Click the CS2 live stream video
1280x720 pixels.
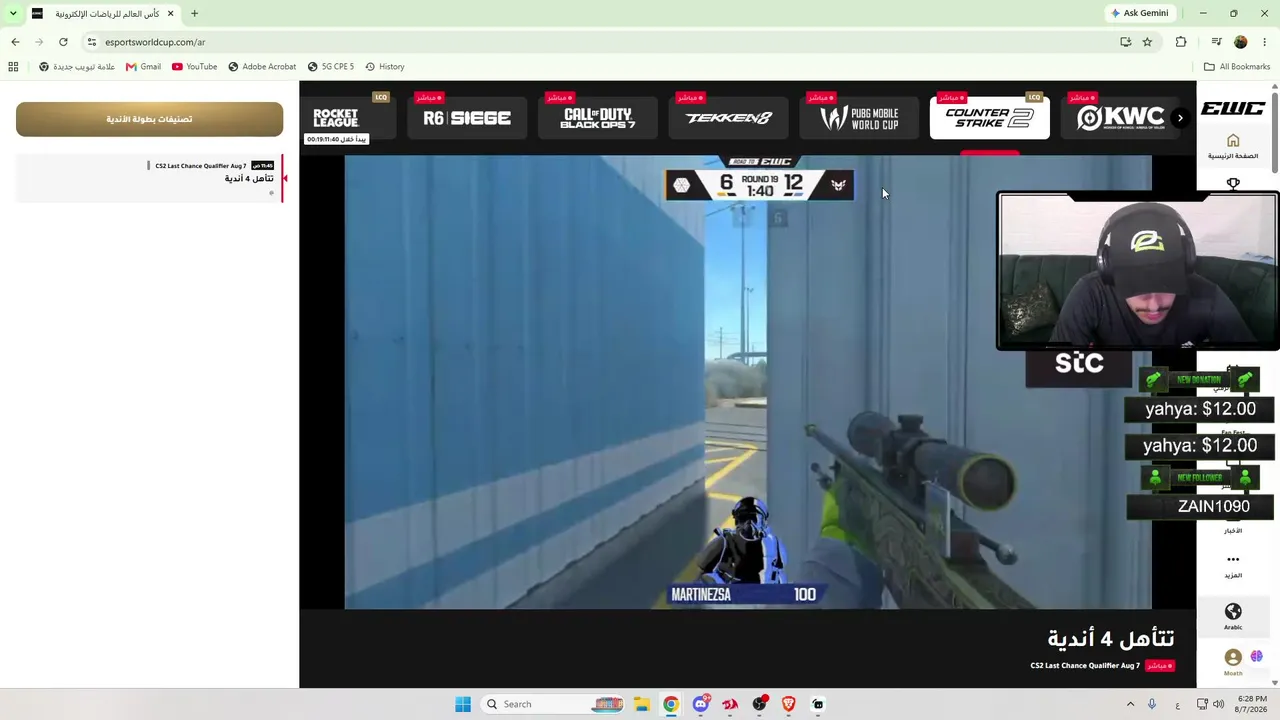(748, 382)
